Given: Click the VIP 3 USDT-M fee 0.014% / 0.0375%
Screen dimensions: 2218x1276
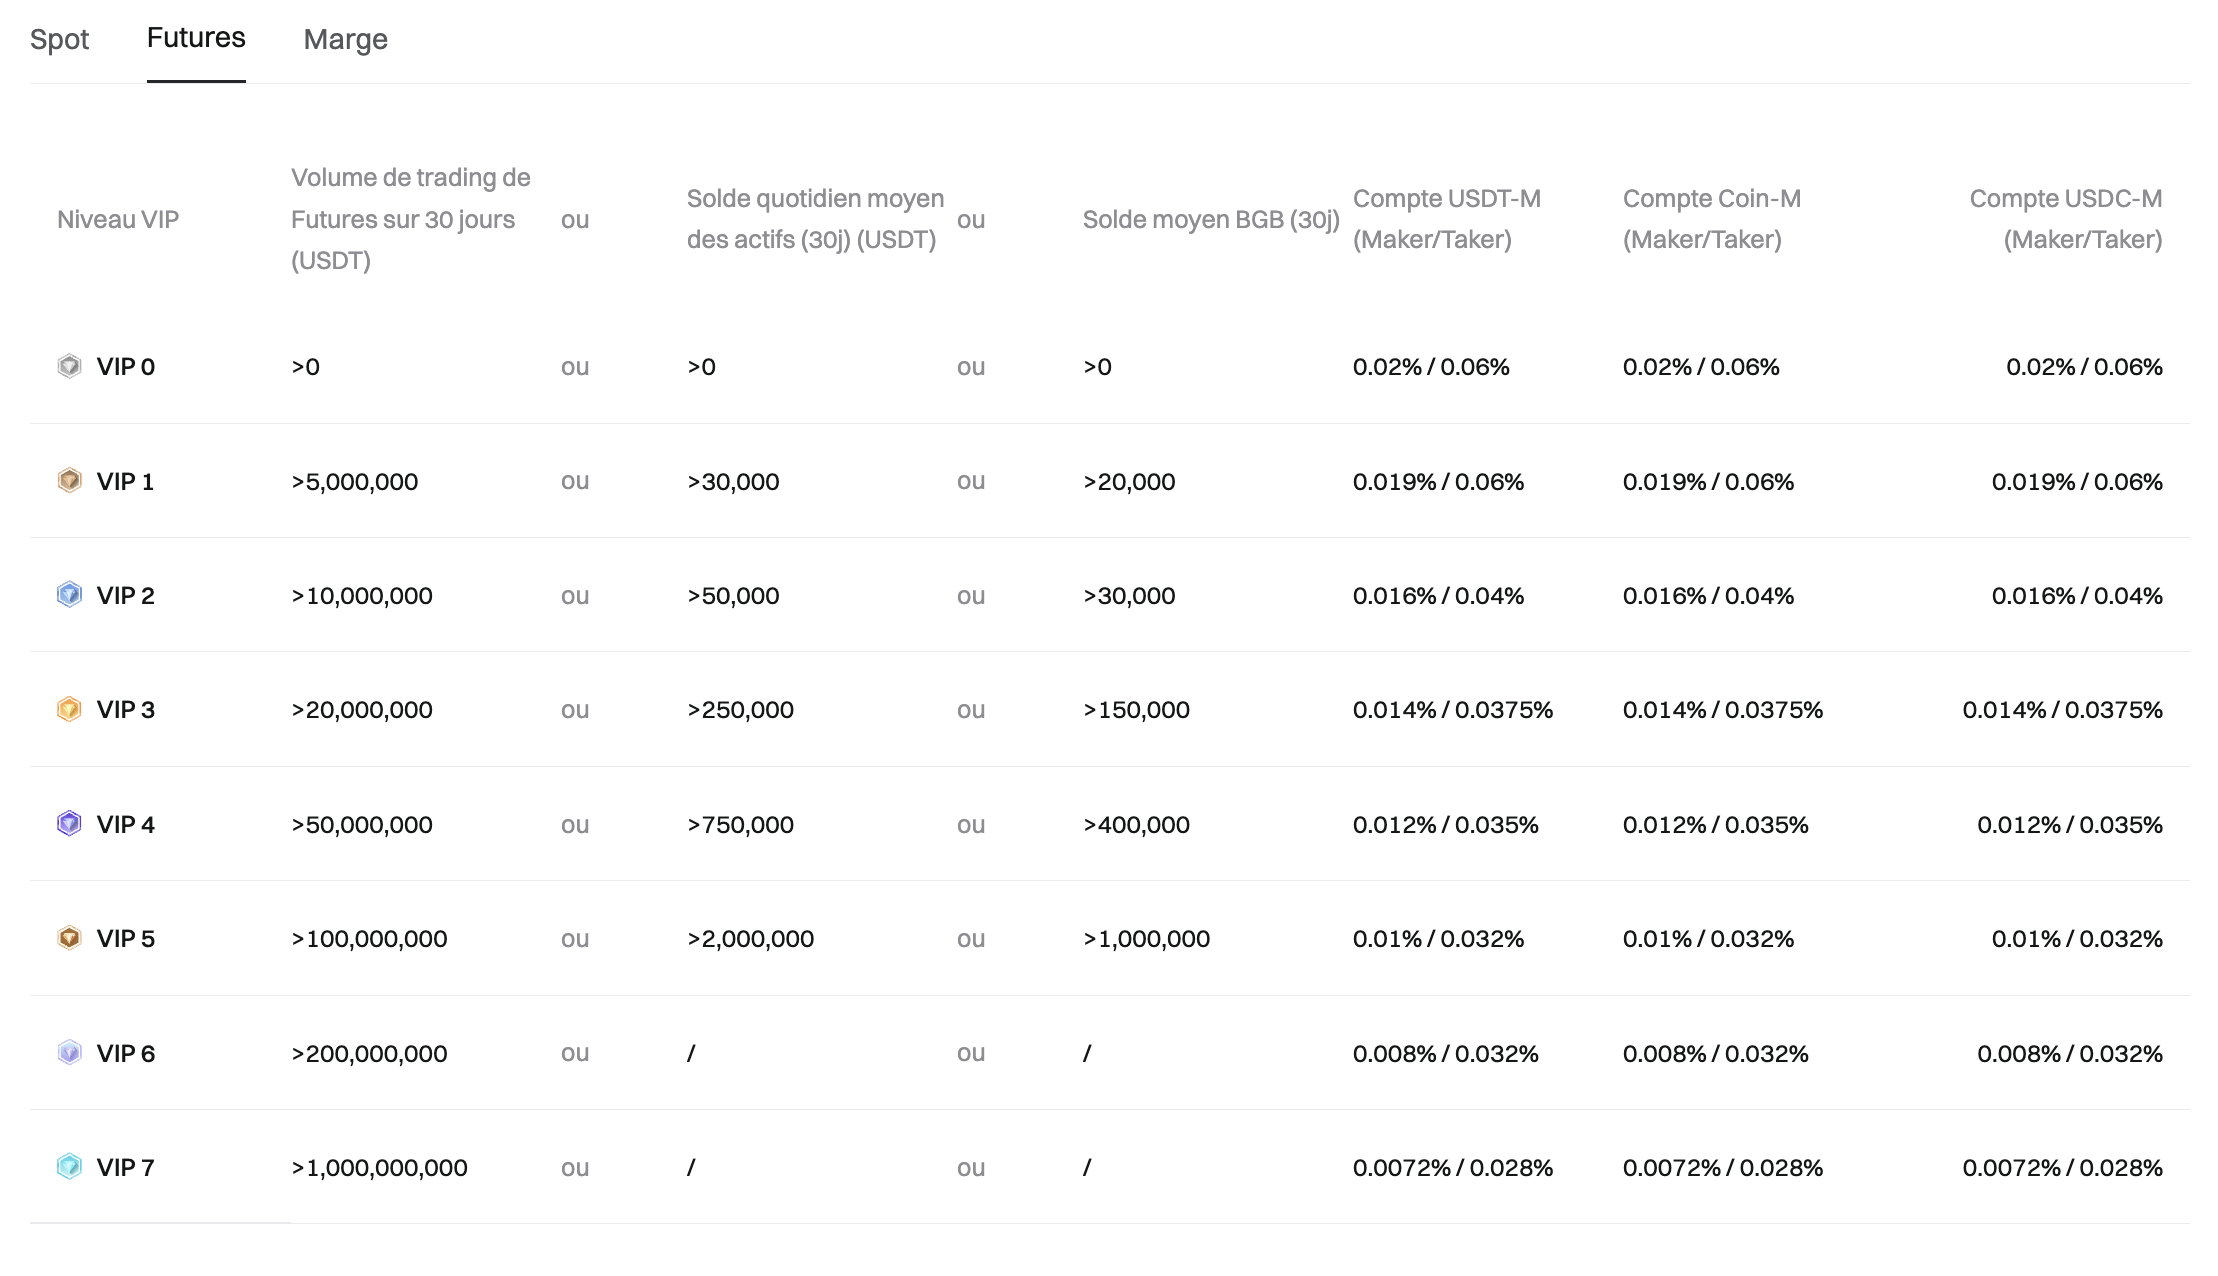Looking at the screenshot, I should pyautogui.click(x=1453, y=710).
